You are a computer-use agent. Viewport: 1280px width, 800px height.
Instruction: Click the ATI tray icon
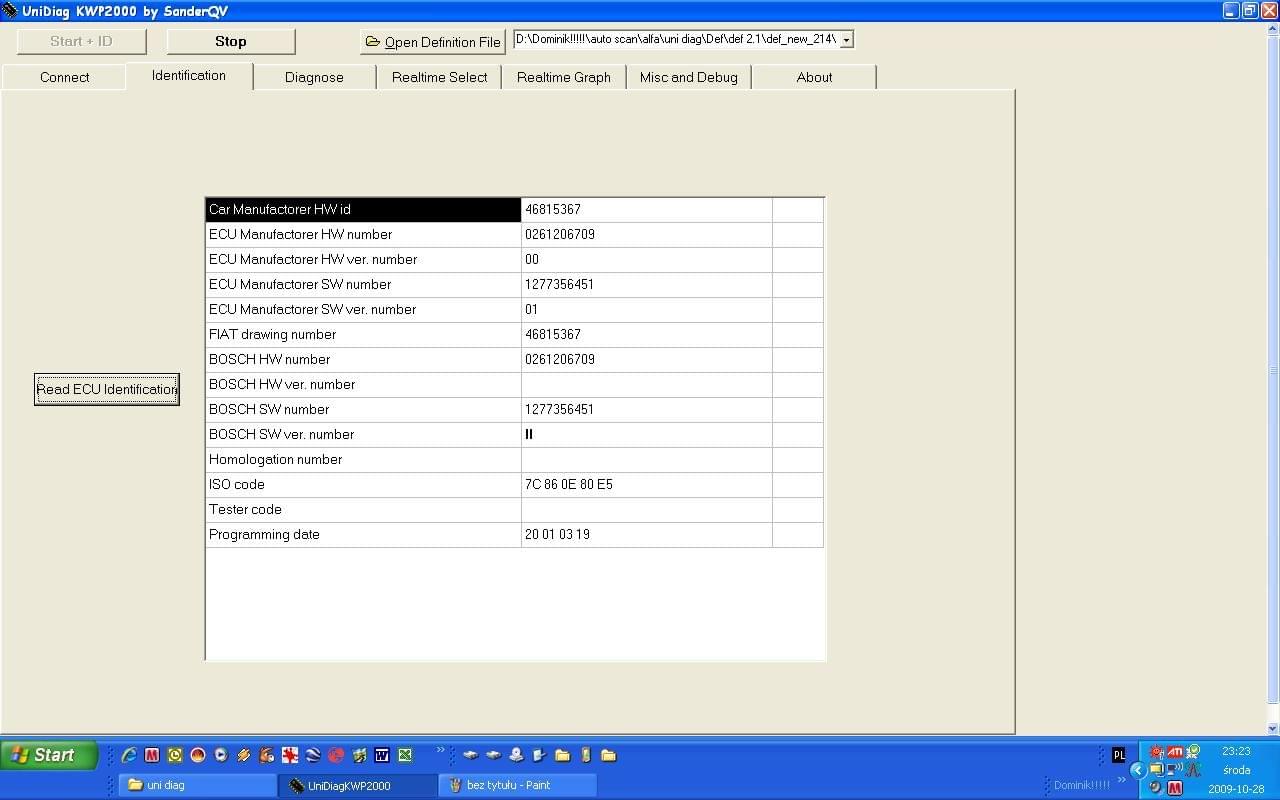tap(1175, 752)
